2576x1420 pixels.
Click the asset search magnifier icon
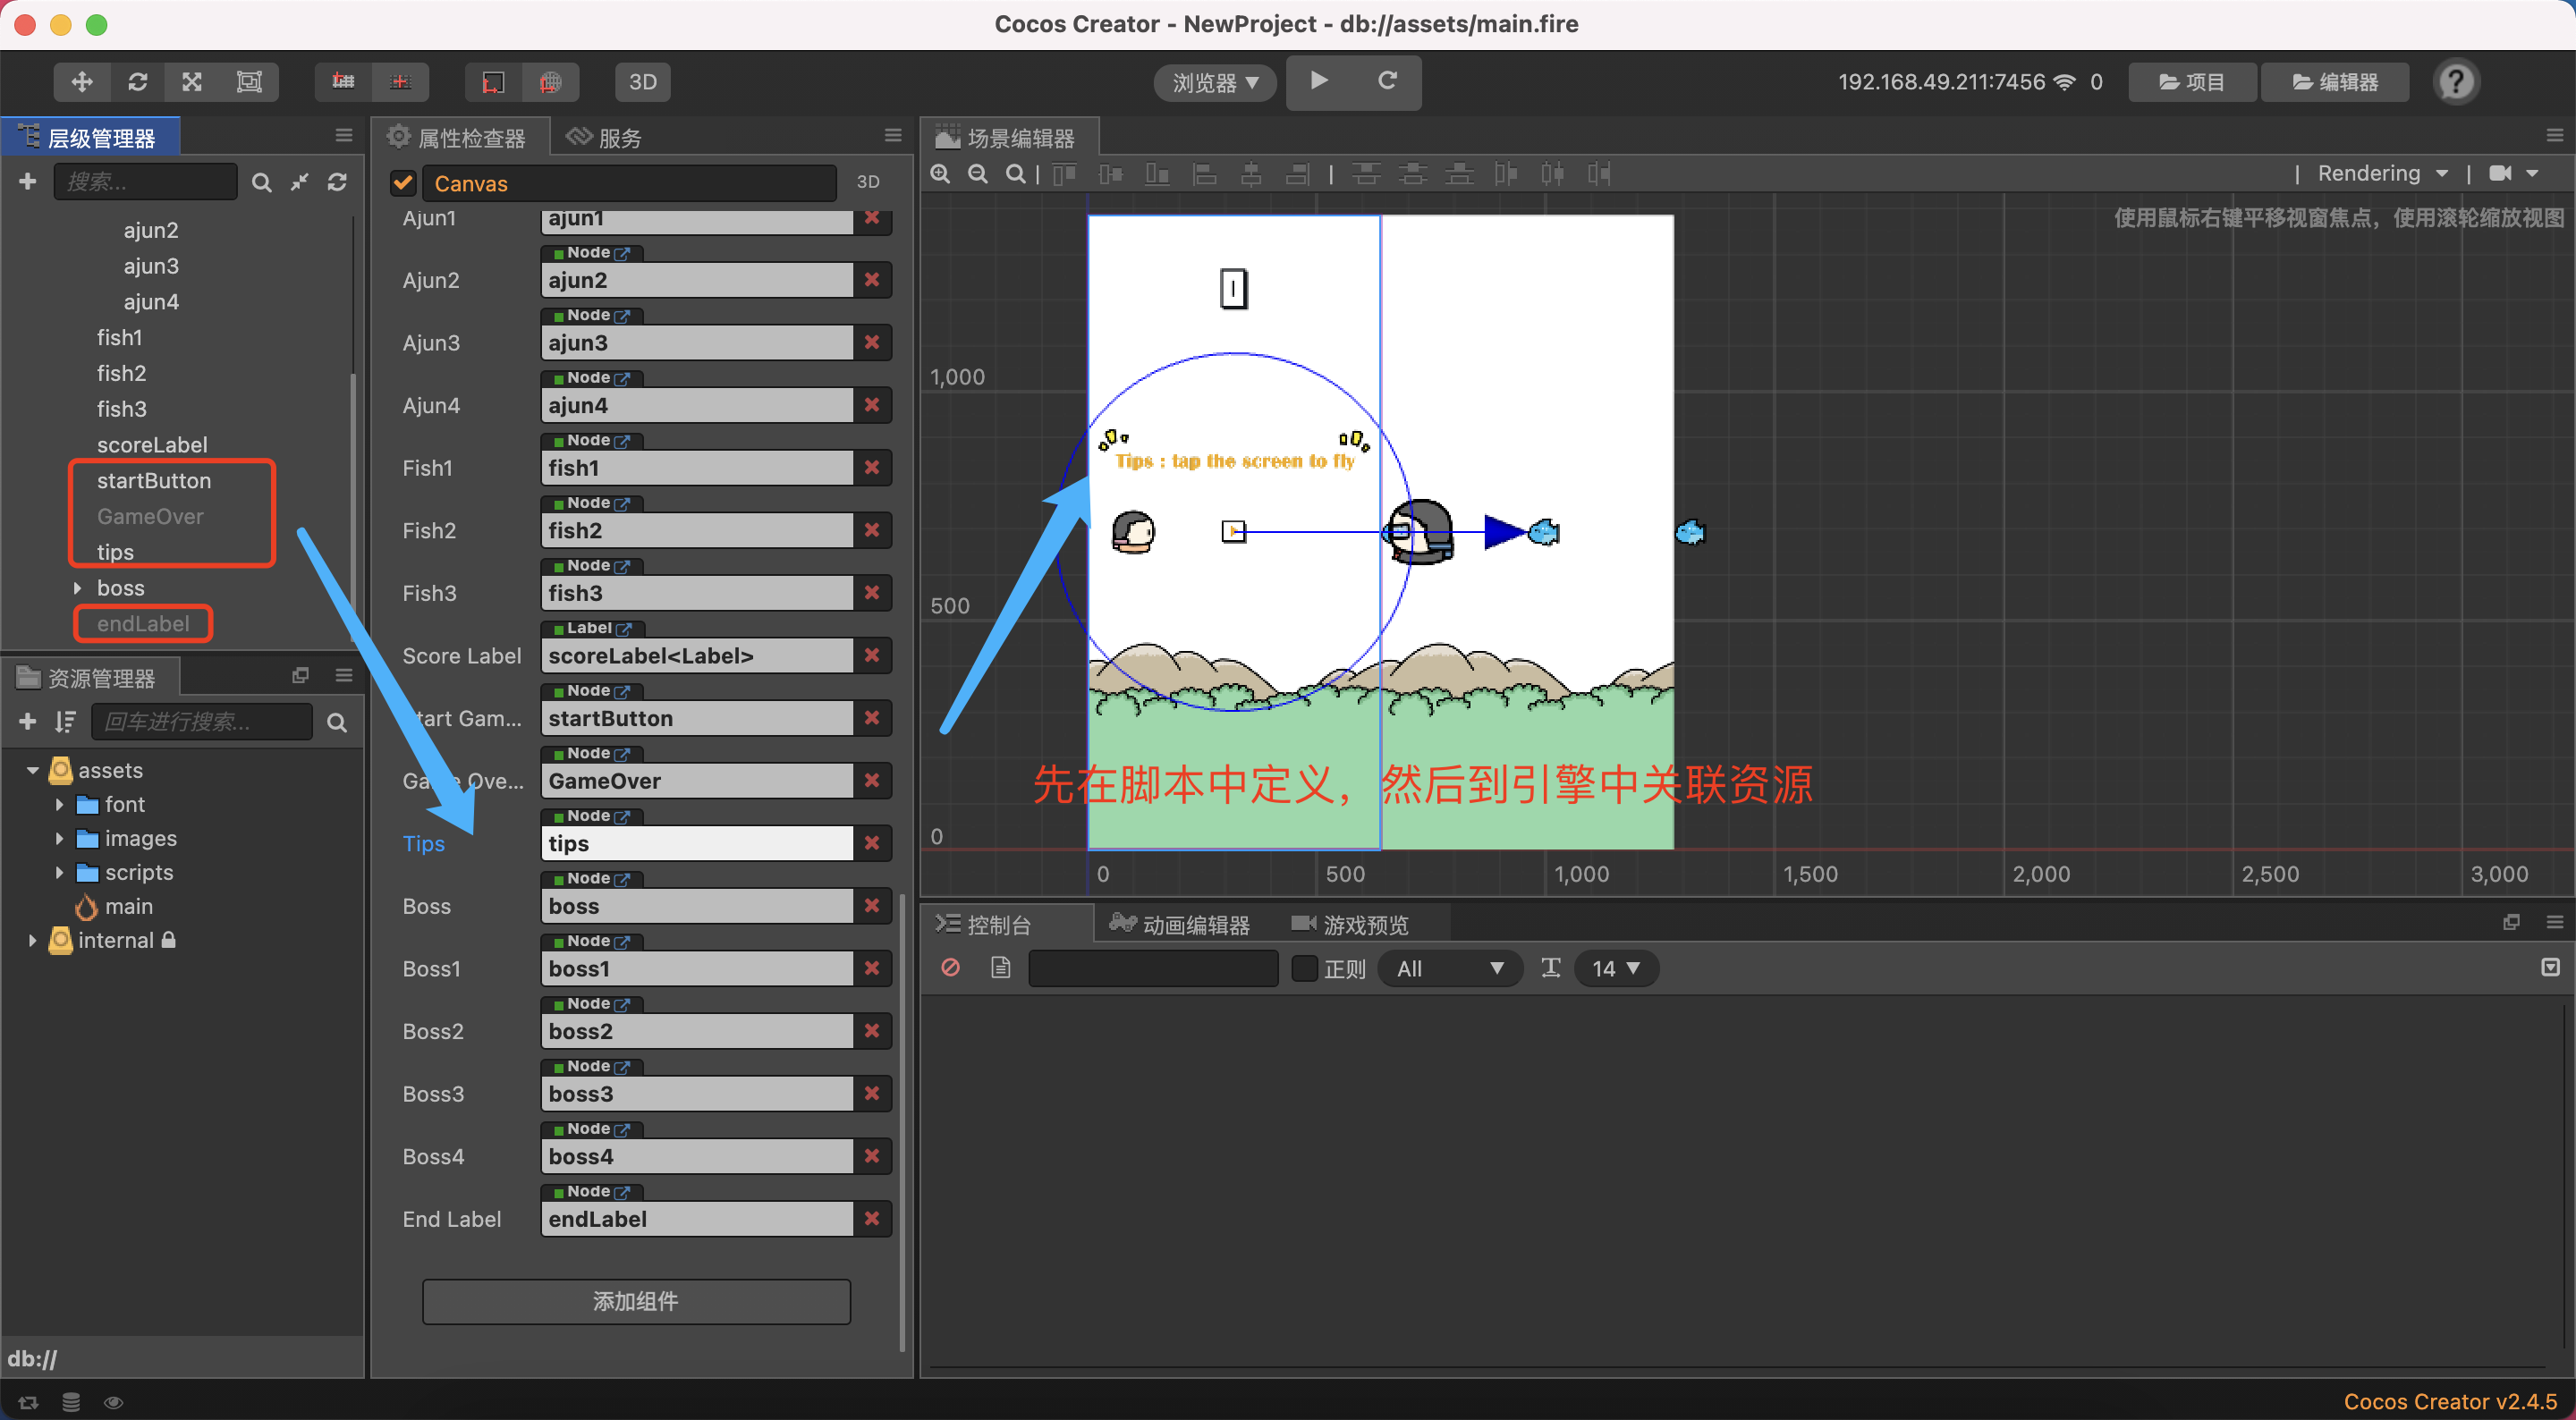[x=337, y=722]
